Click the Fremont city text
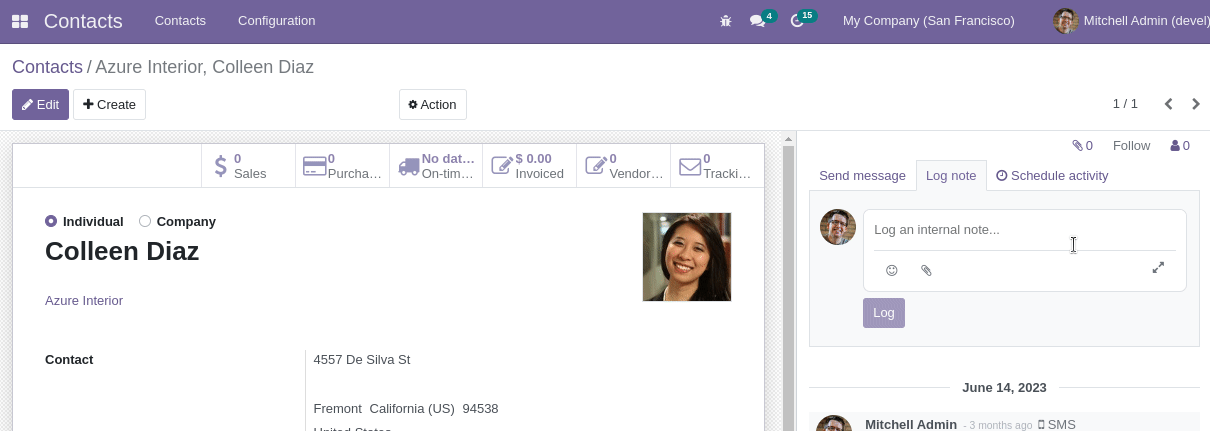The image size is (1210, 431). [x=337, y=408]
